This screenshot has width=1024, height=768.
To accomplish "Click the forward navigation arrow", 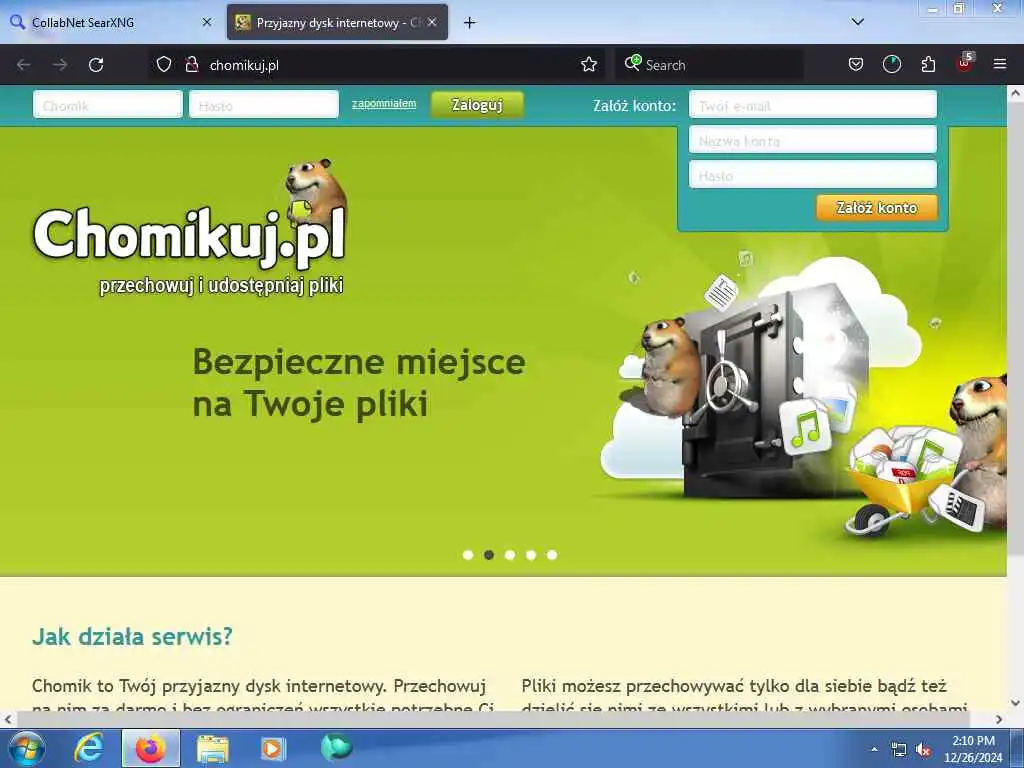I will coord(60,65).
